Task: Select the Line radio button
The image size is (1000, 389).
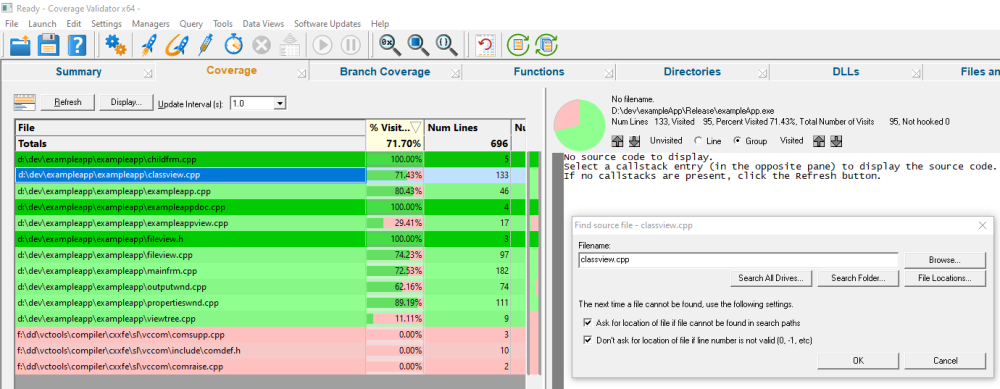Action: [697, 141]
